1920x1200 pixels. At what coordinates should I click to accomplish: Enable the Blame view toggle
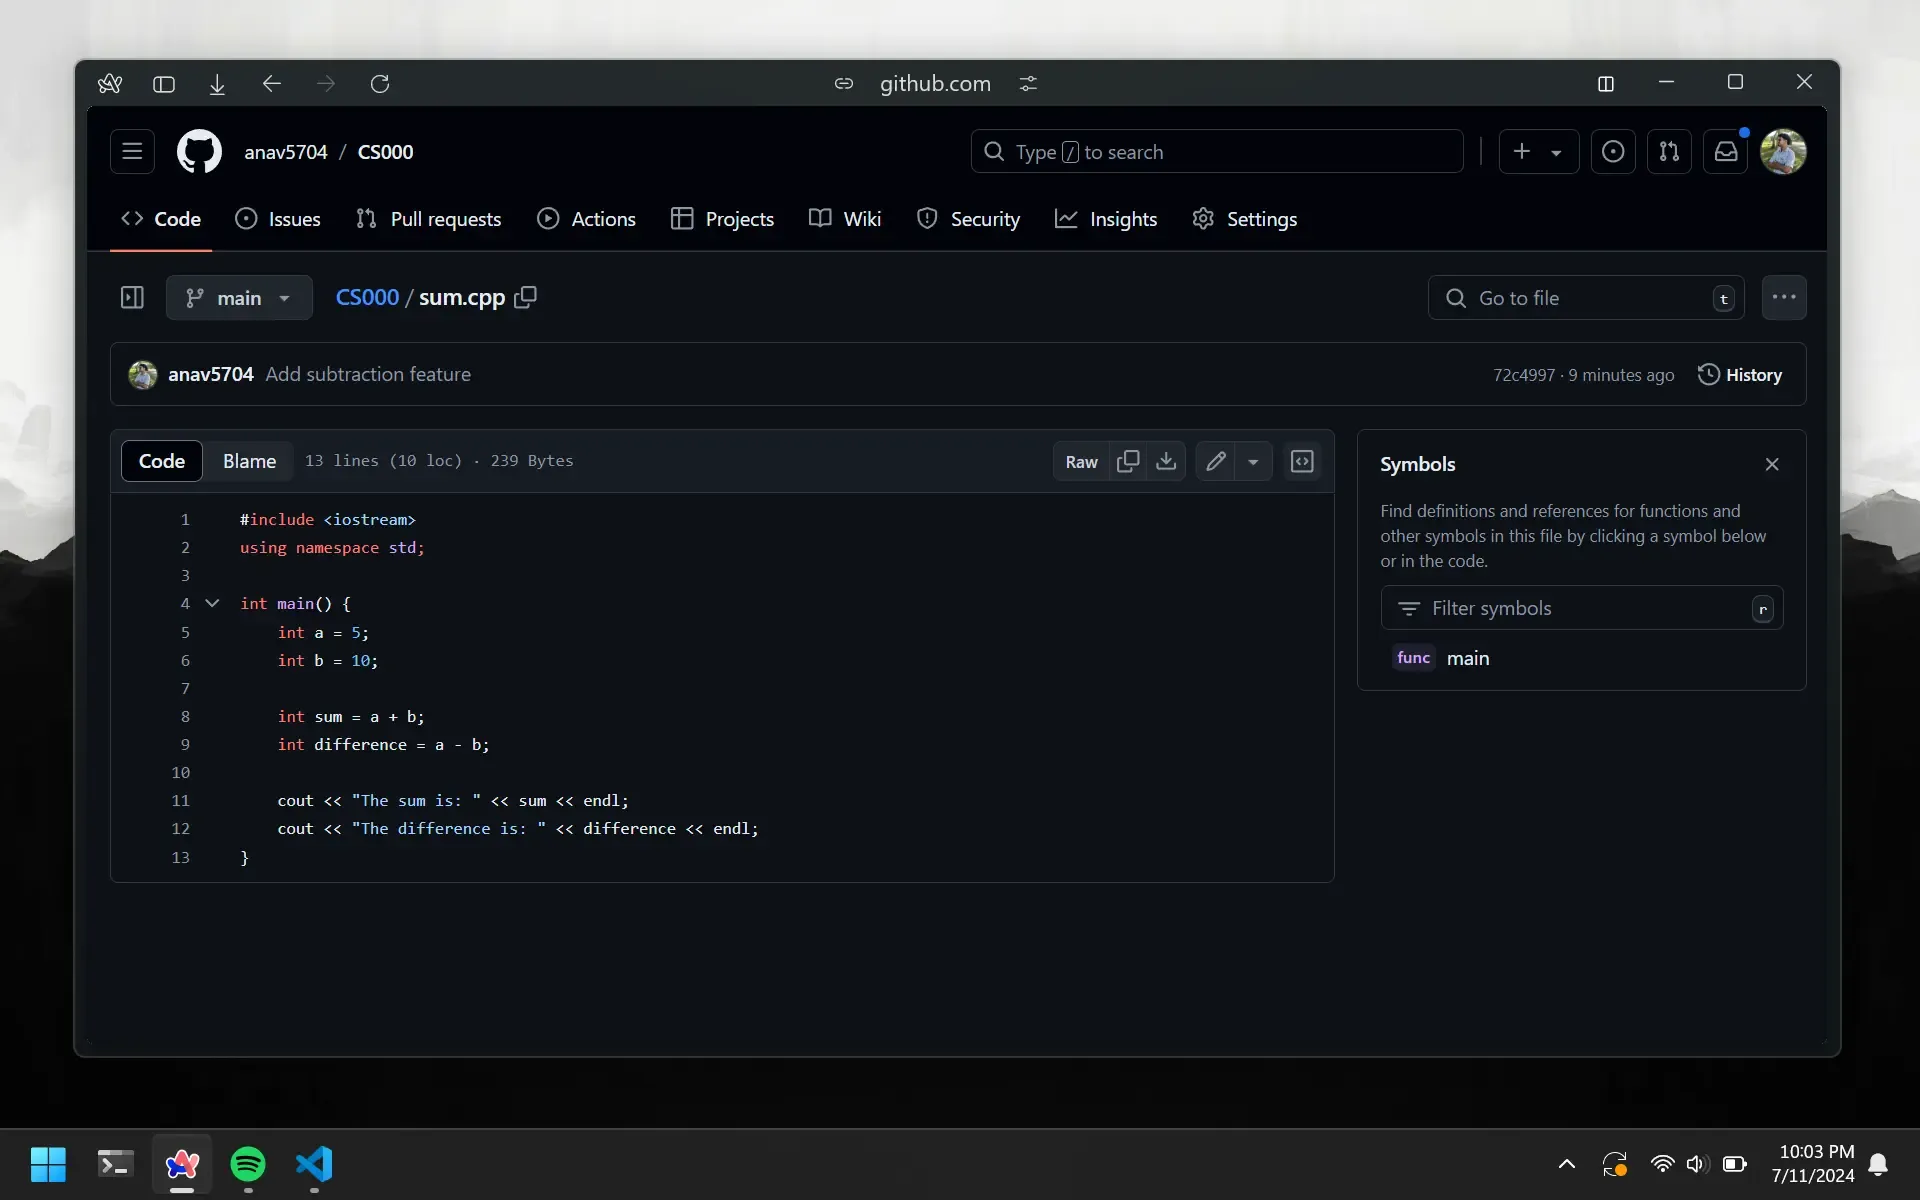(249, 460)
